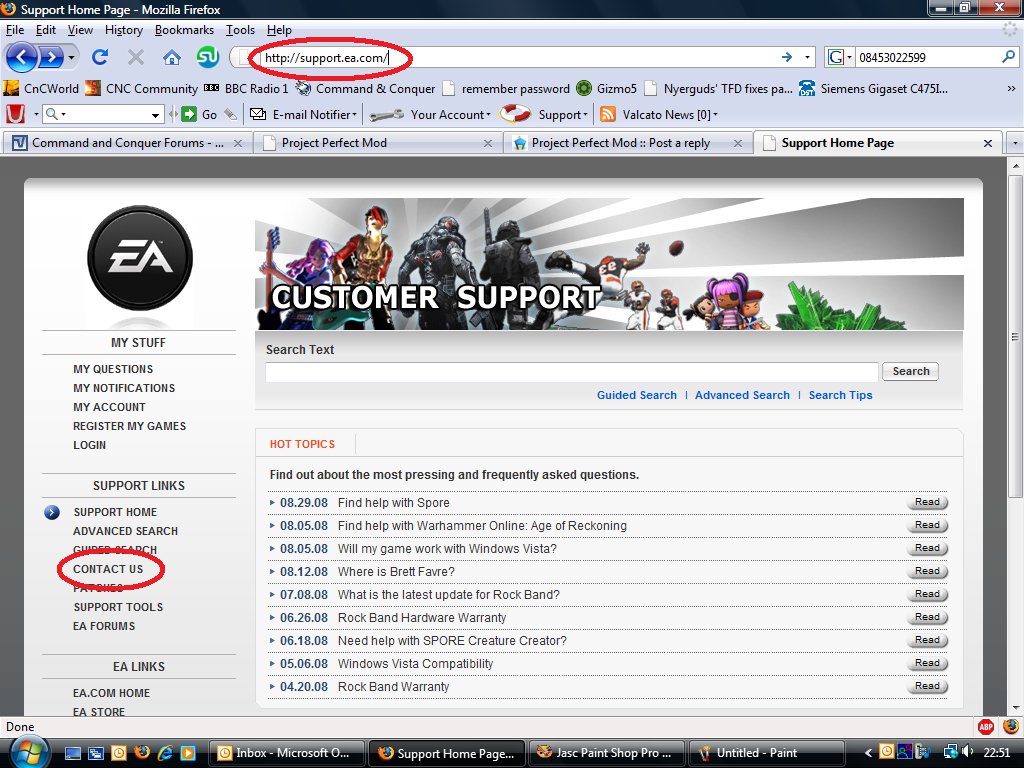This screenshot has width=1024, height=768.
Task: Open the Gizmo5 bookmark
Action: coord(607,88)
